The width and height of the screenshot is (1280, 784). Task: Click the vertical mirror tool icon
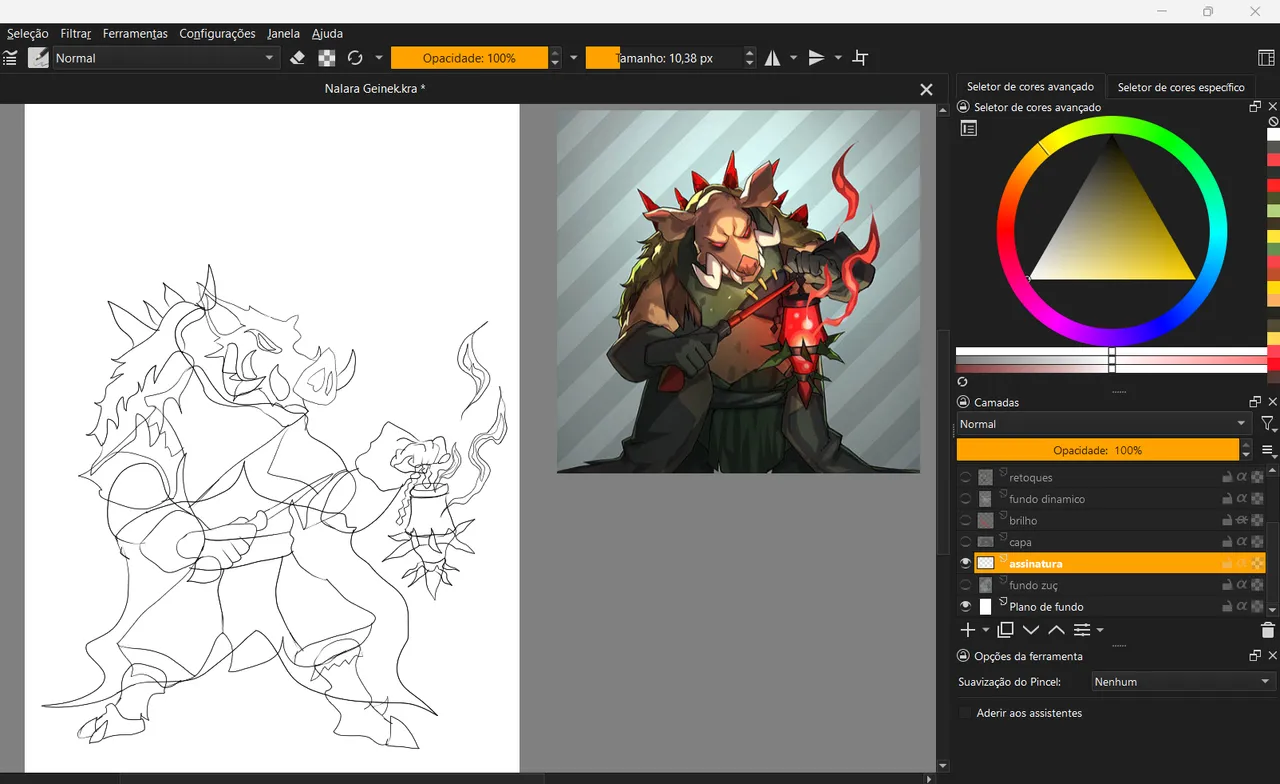[817, 58]
